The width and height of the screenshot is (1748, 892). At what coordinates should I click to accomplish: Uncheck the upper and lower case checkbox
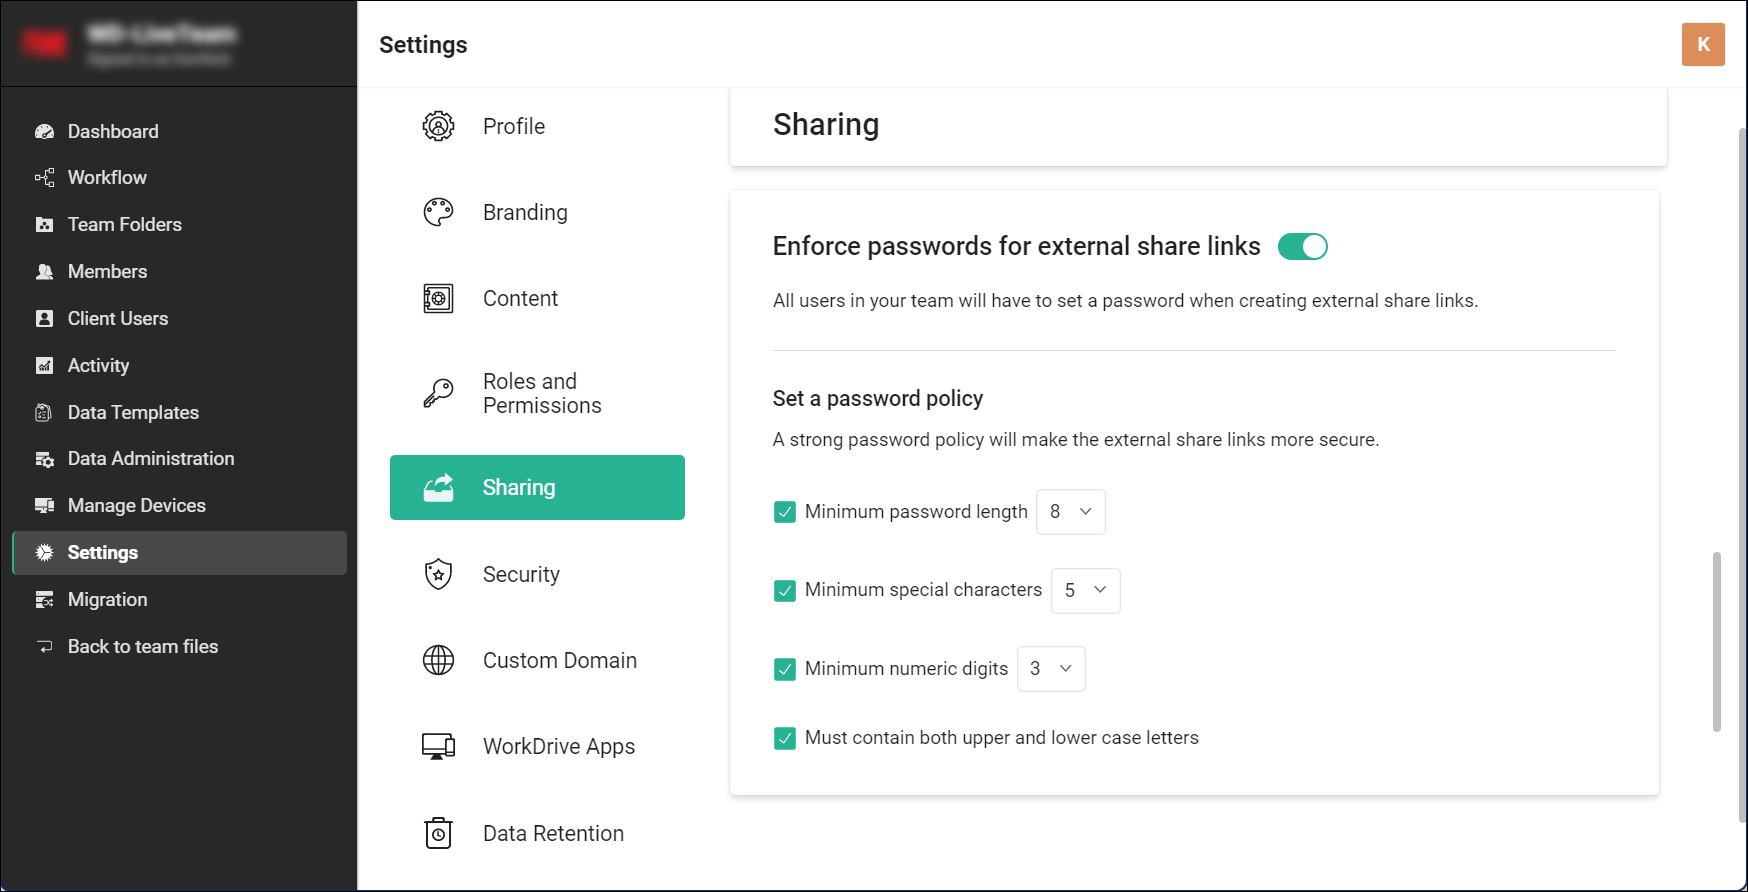[785, 738]
